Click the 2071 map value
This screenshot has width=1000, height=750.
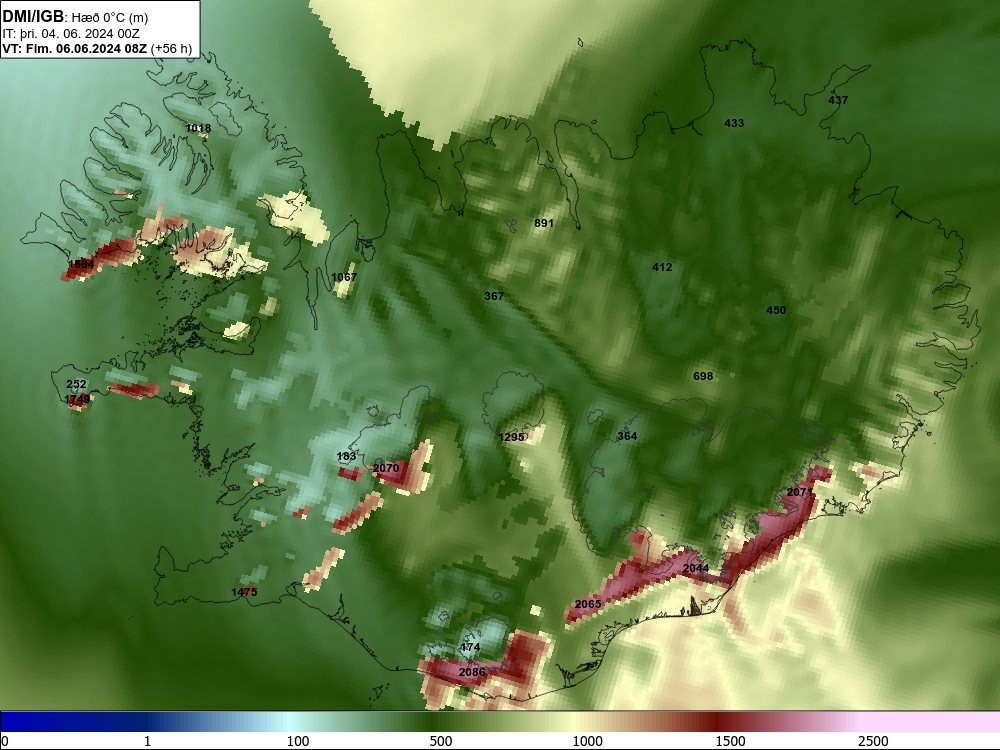(x=800, y=492)
